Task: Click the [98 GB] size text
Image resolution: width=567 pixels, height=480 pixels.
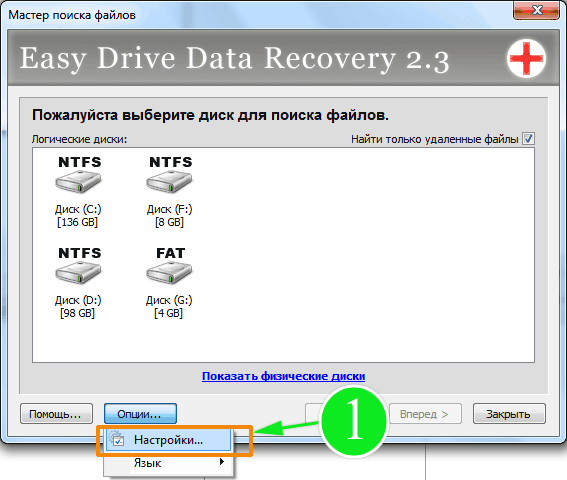Action: point(77,313)
